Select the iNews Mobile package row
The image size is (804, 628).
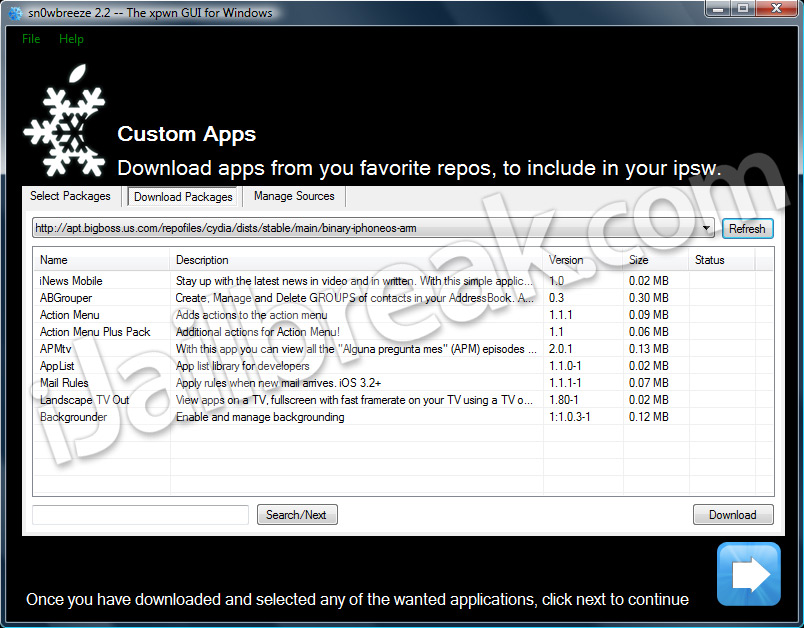(403, 281)
